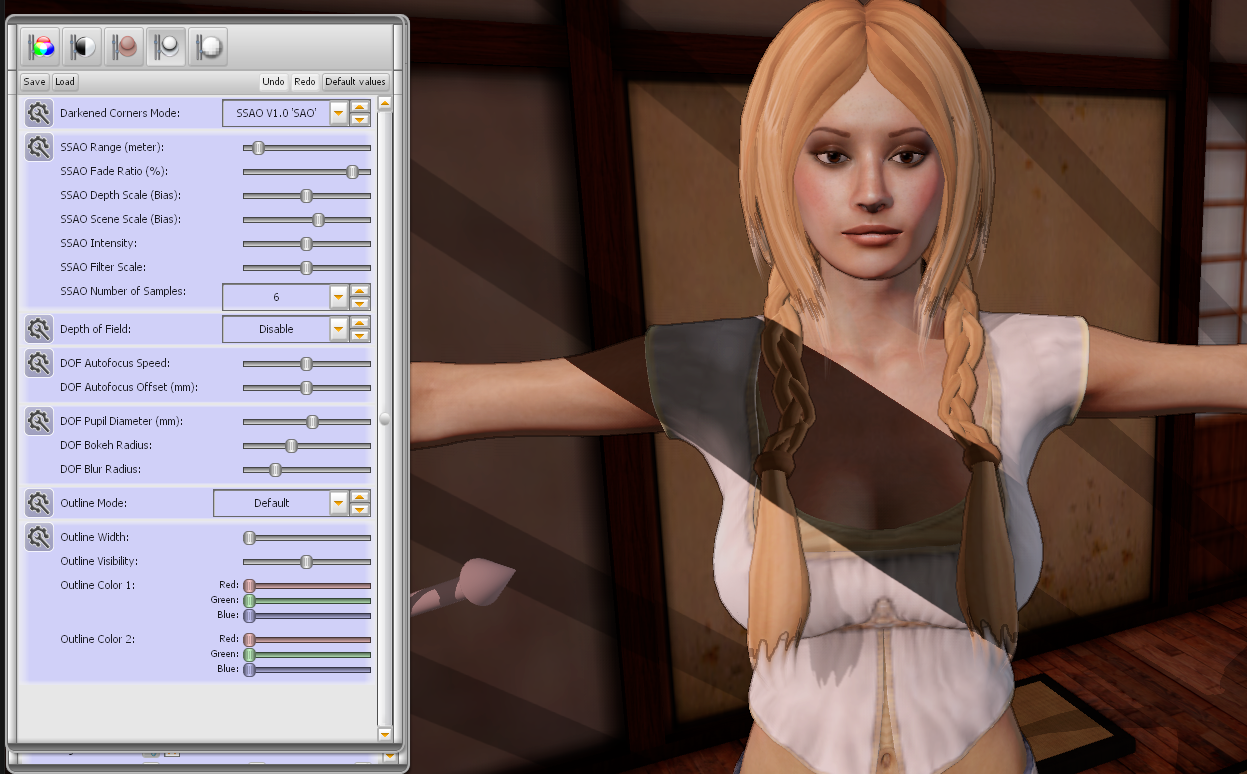This screenshot has width=1247, height=774.
Task: Step Darkened Corners Mode to previous option
Action: click(x=361, y=107)
